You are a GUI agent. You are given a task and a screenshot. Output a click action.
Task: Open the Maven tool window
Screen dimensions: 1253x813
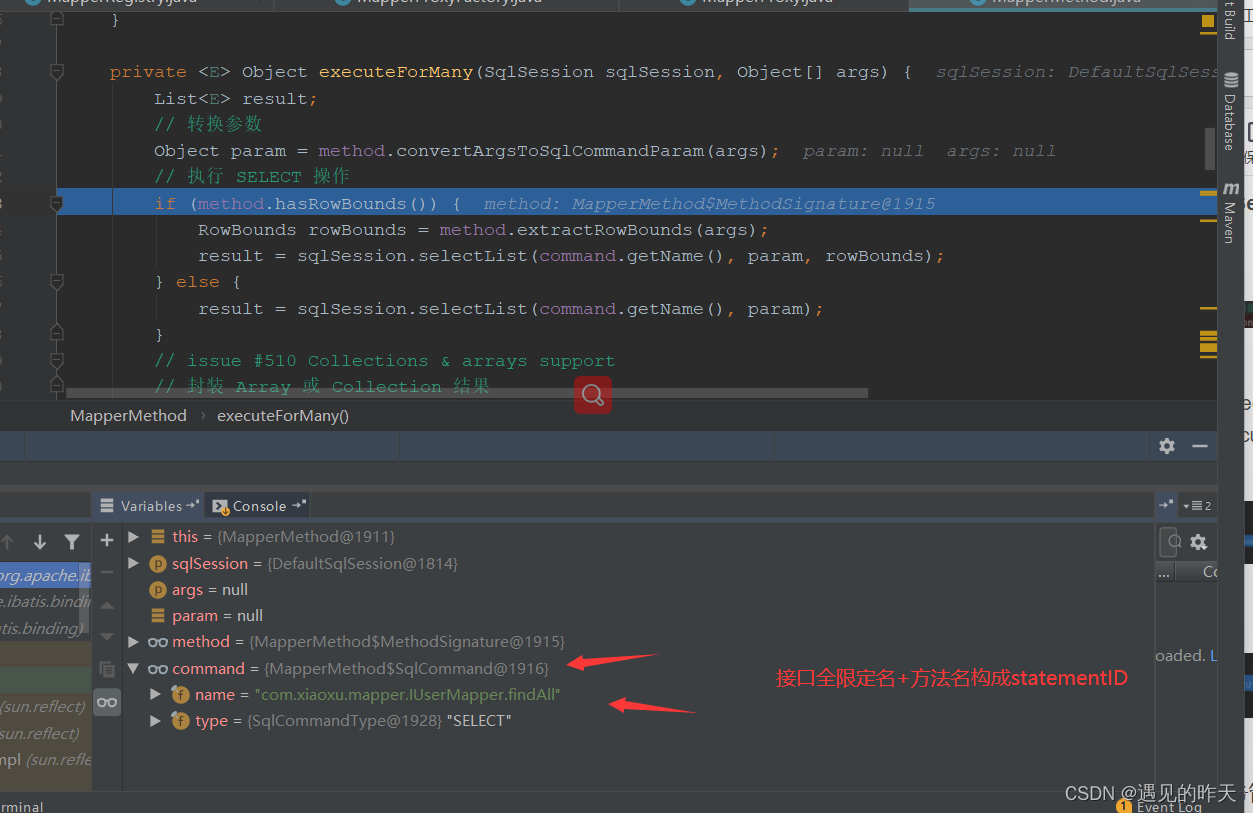pos(1230,213)
